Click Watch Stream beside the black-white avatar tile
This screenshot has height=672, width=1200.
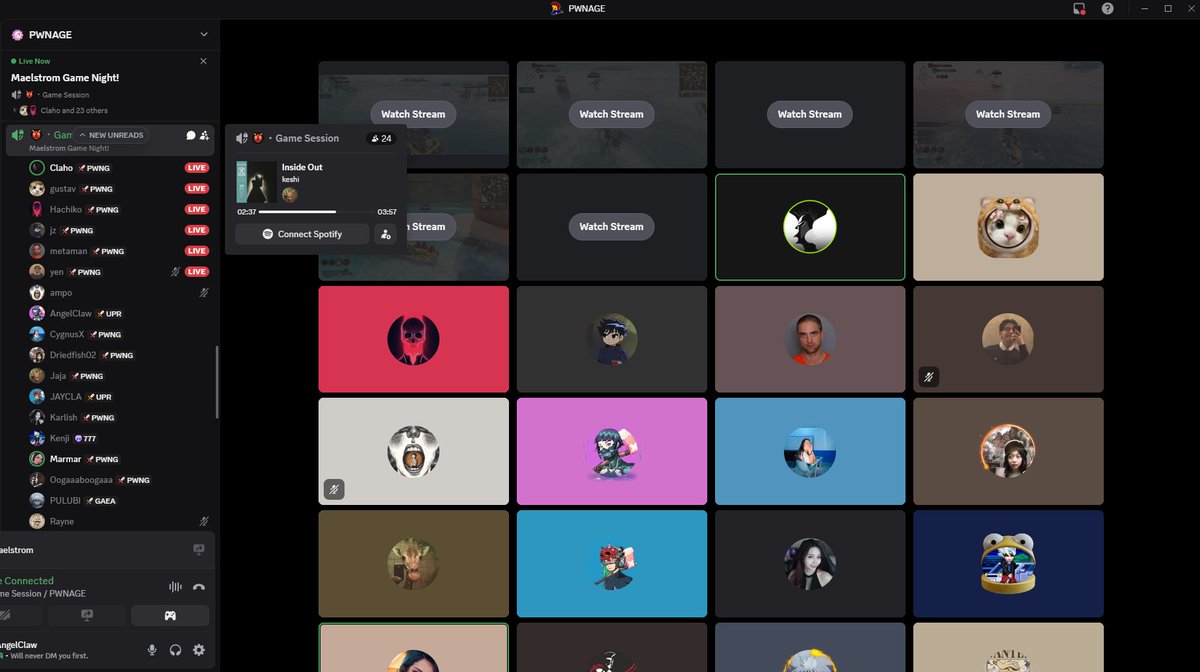[612, 227]
